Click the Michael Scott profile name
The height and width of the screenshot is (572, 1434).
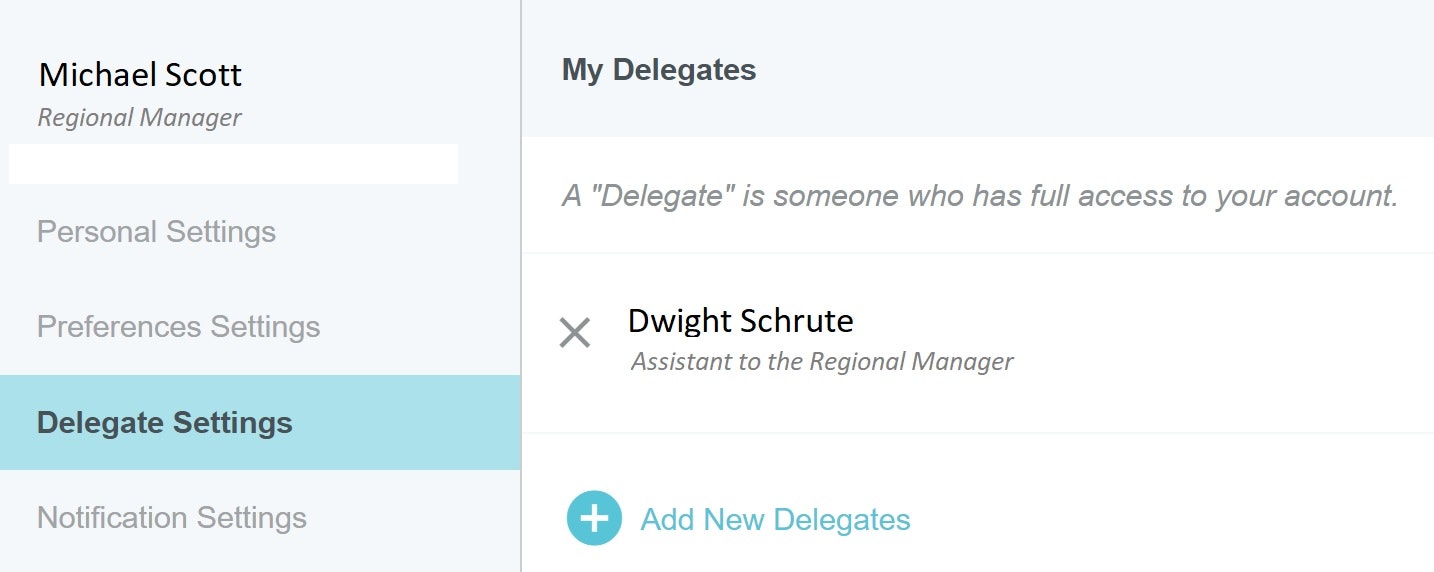coord(140,75)
